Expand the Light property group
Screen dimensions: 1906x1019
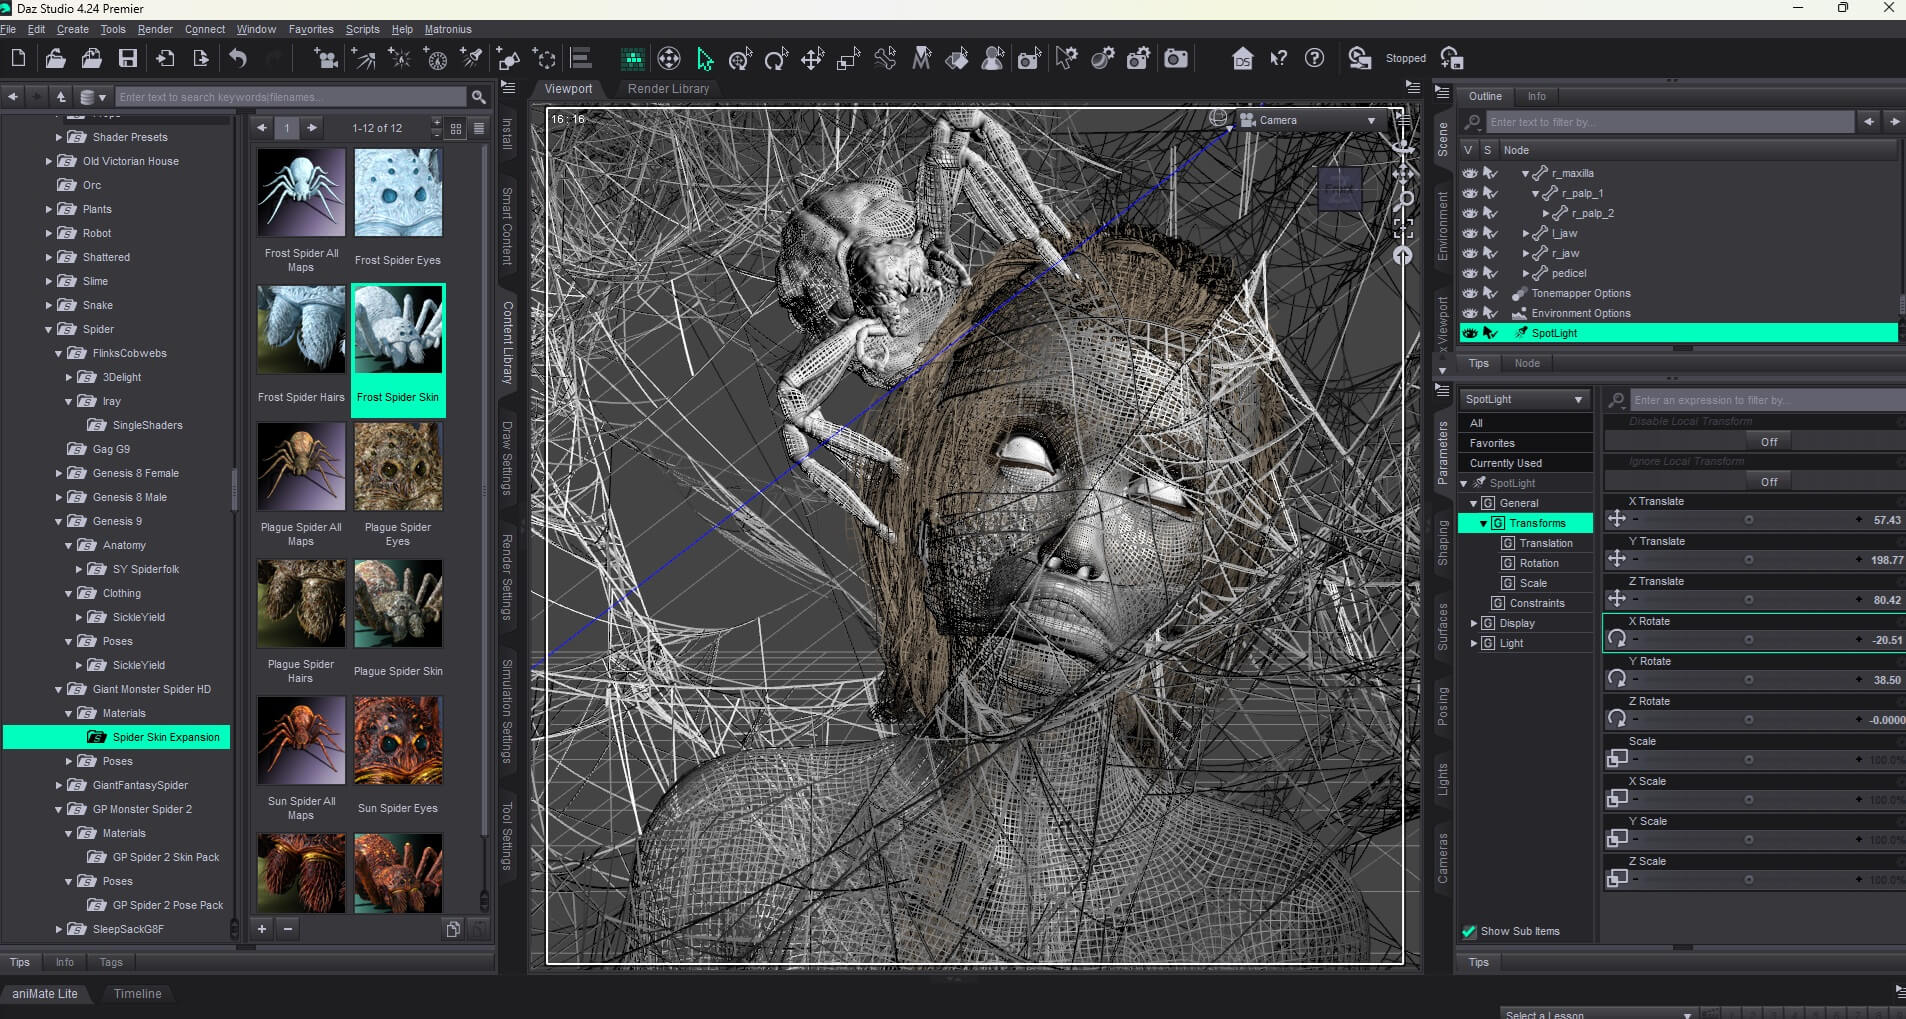(x=1473, y=643)
